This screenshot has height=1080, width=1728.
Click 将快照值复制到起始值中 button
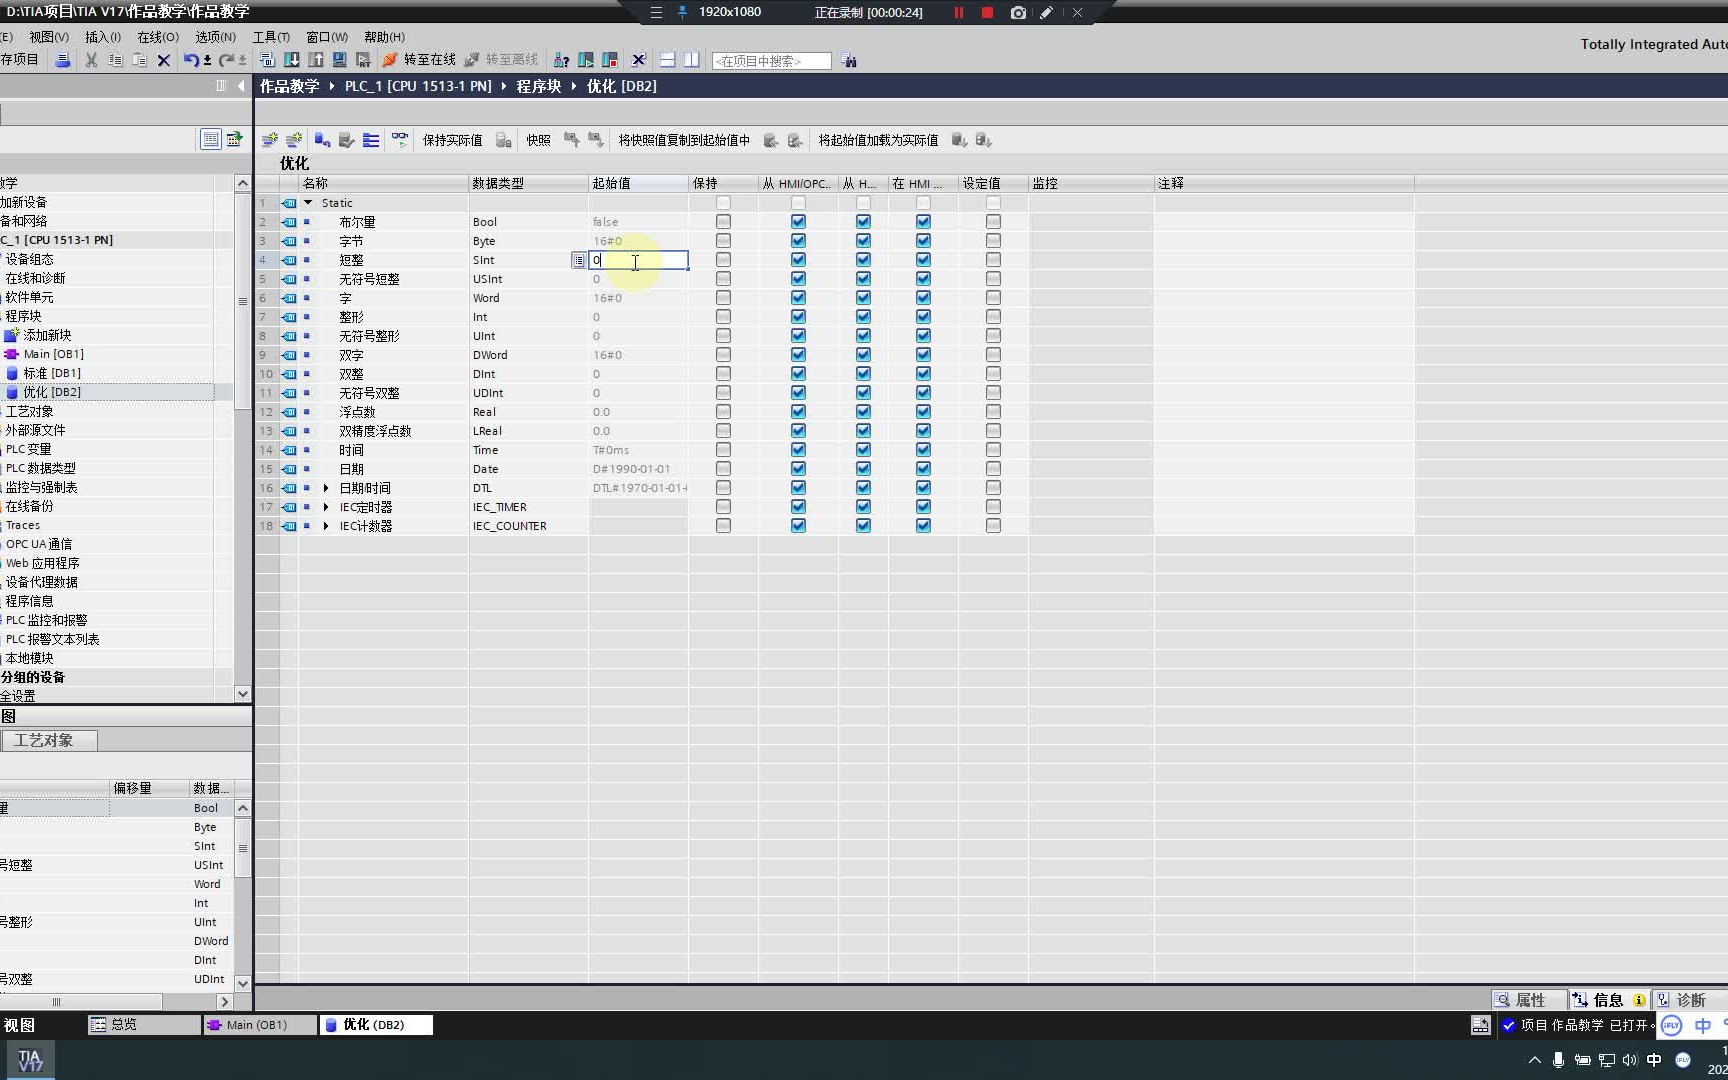pyautogui.click(x=684, y=140)
